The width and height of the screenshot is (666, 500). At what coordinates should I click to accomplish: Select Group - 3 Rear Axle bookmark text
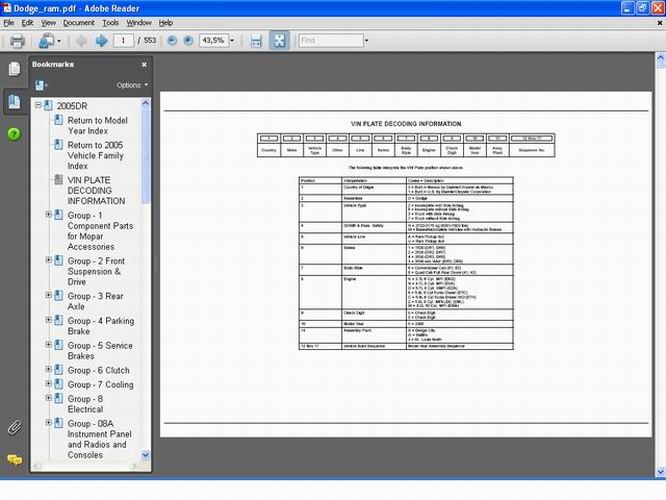[95, 301]
